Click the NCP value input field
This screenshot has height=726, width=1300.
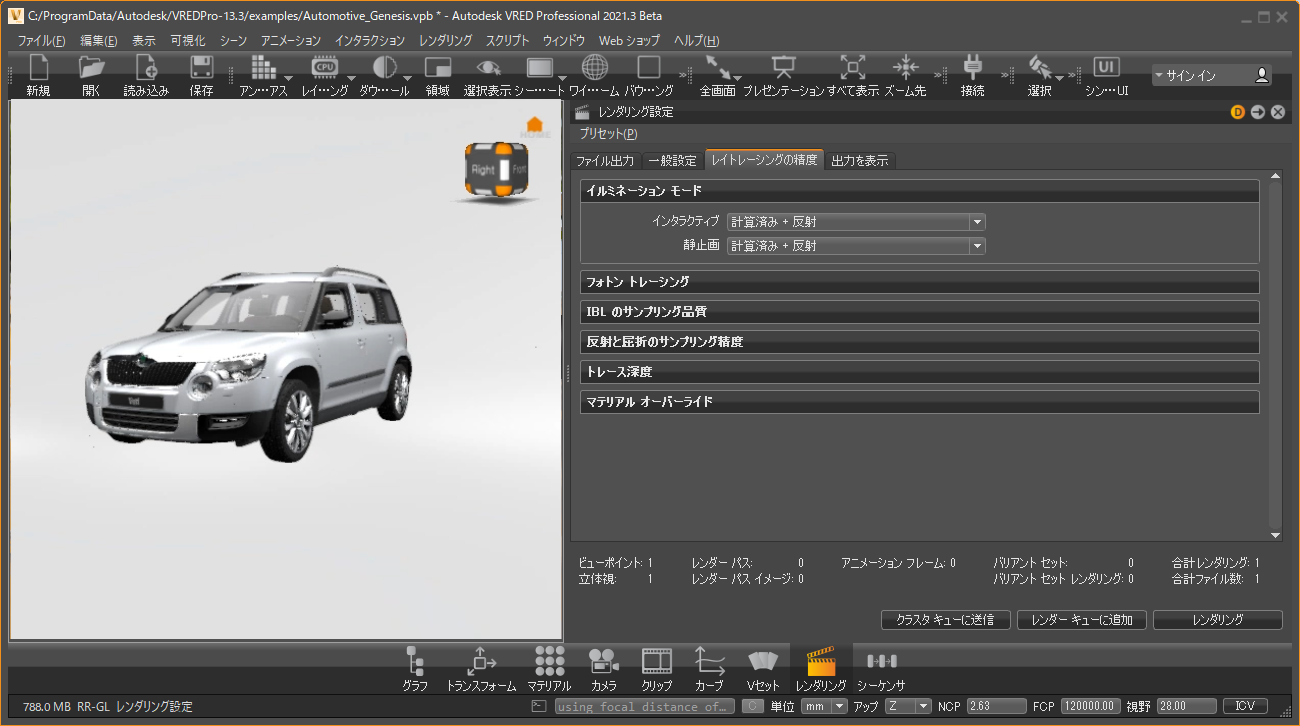(997, 706)
